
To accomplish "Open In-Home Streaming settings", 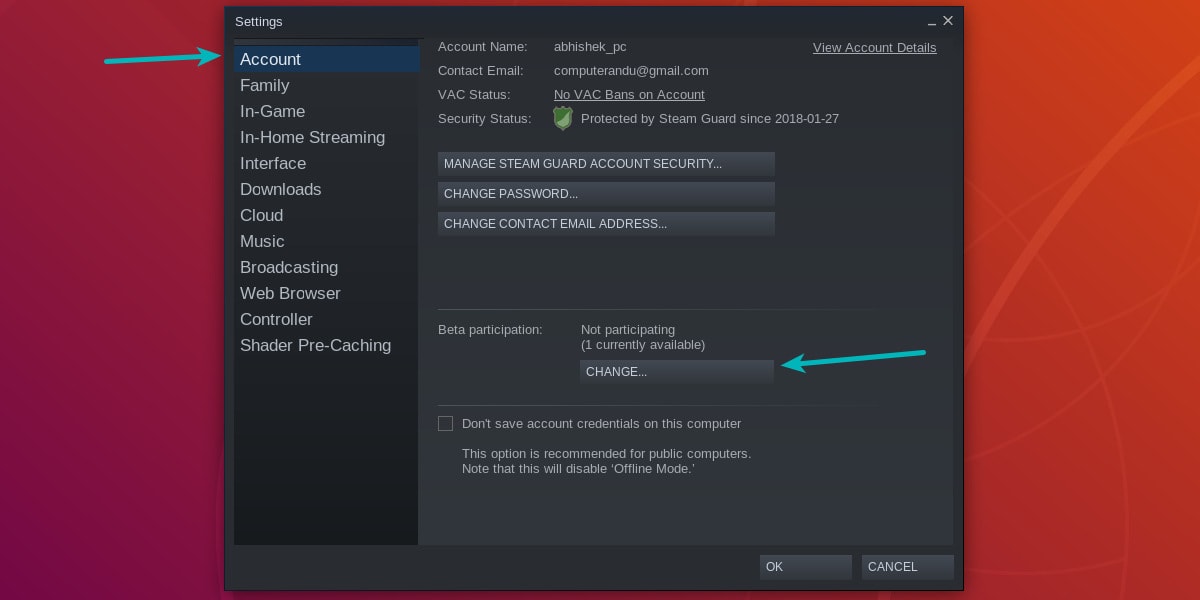I will point(312,137).
